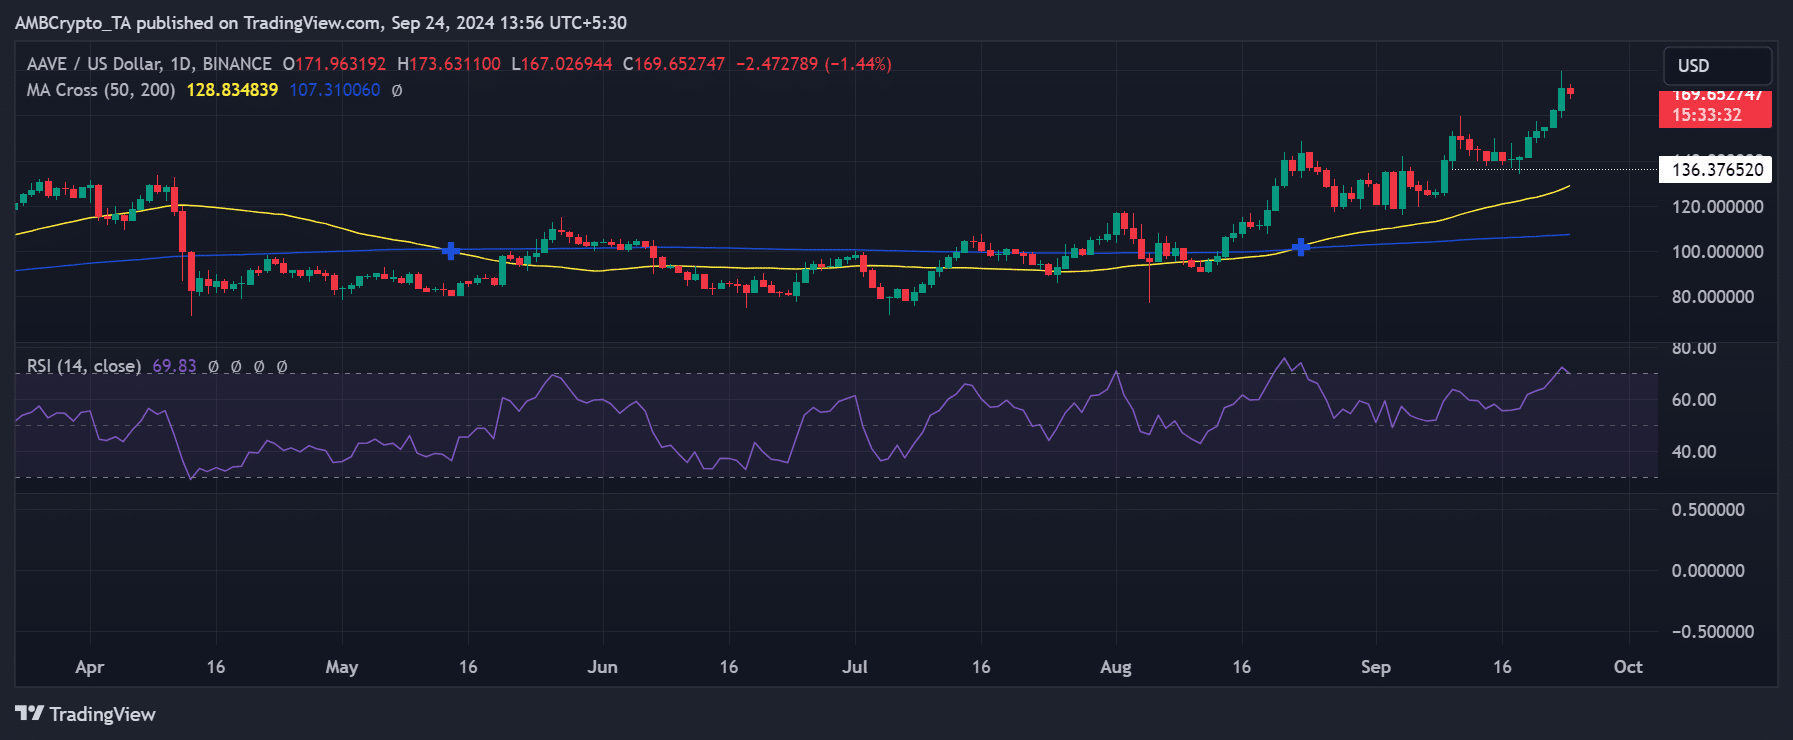
Task: Click the blue MA cross marker in late August
Action: (1300, 247)
